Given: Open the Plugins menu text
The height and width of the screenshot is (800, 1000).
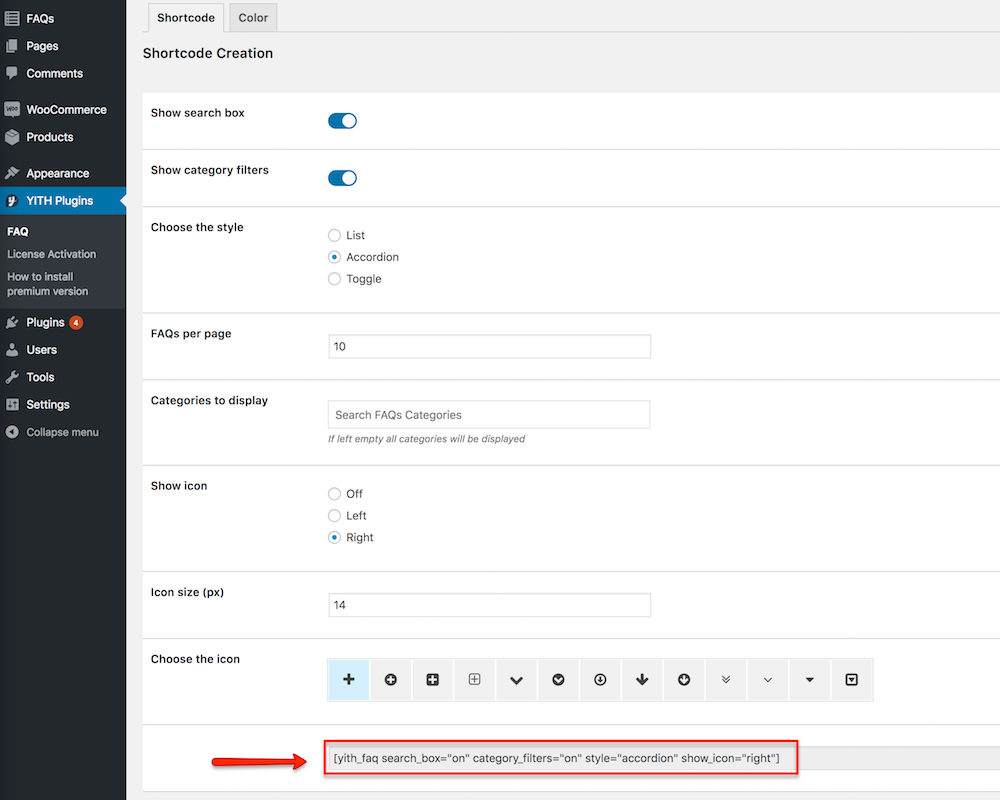Looking at the screenshot, I should (x=45, y=322).
